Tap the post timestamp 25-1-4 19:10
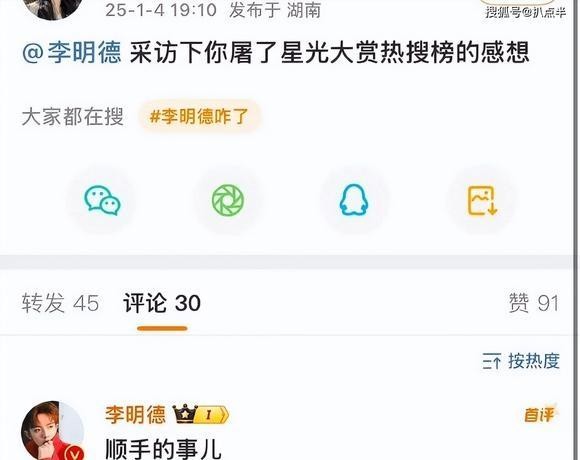The image size is (580, 460). [x=161, y=10]
